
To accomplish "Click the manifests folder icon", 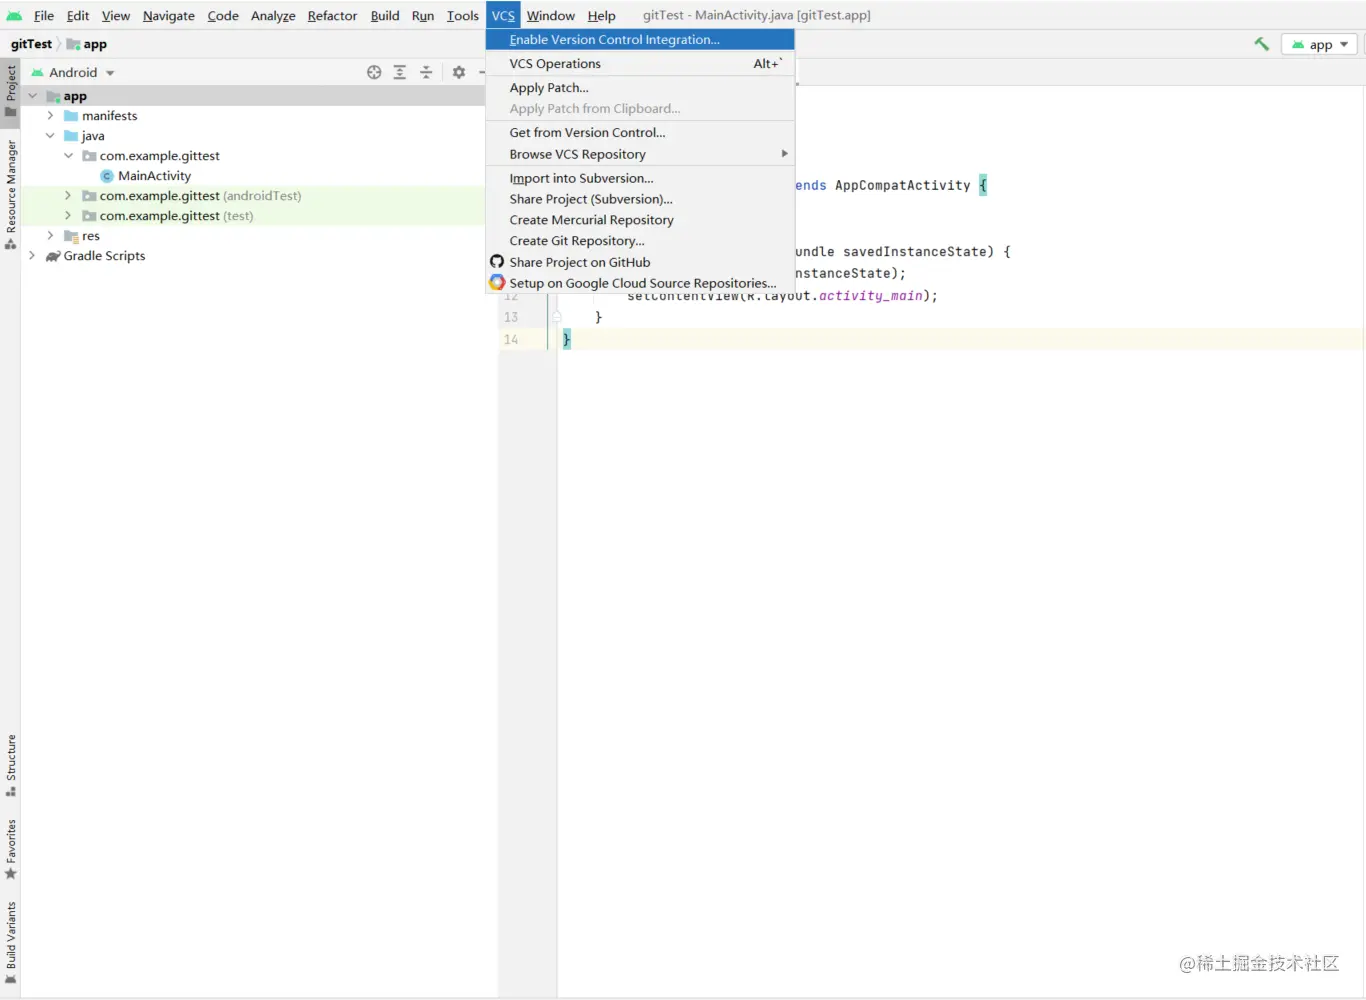I will pyautogui.click(x=71, y=116).
